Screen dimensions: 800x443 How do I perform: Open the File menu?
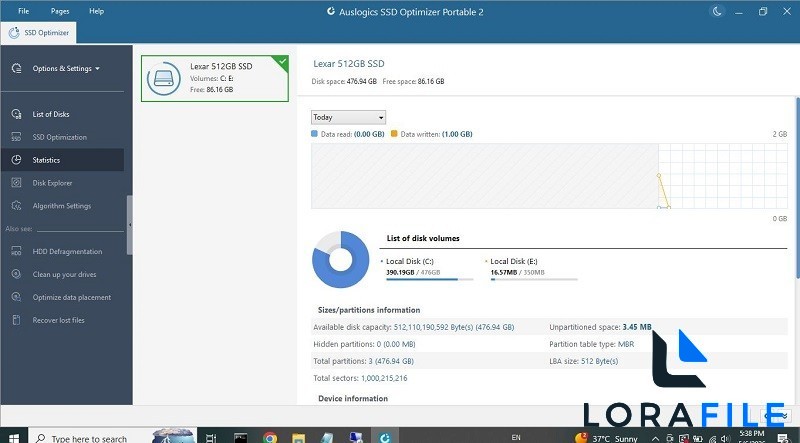tap(23, 11)
